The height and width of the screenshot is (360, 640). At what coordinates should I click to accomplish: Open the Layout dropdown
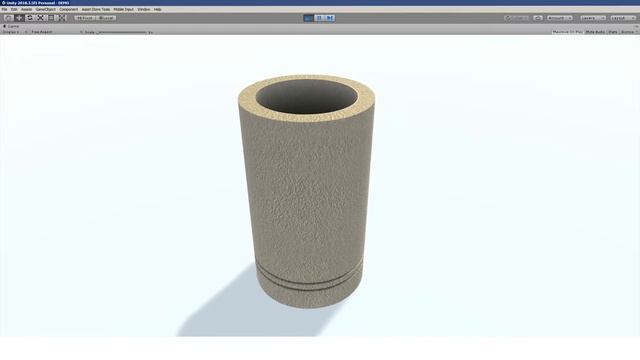(623, 18)
